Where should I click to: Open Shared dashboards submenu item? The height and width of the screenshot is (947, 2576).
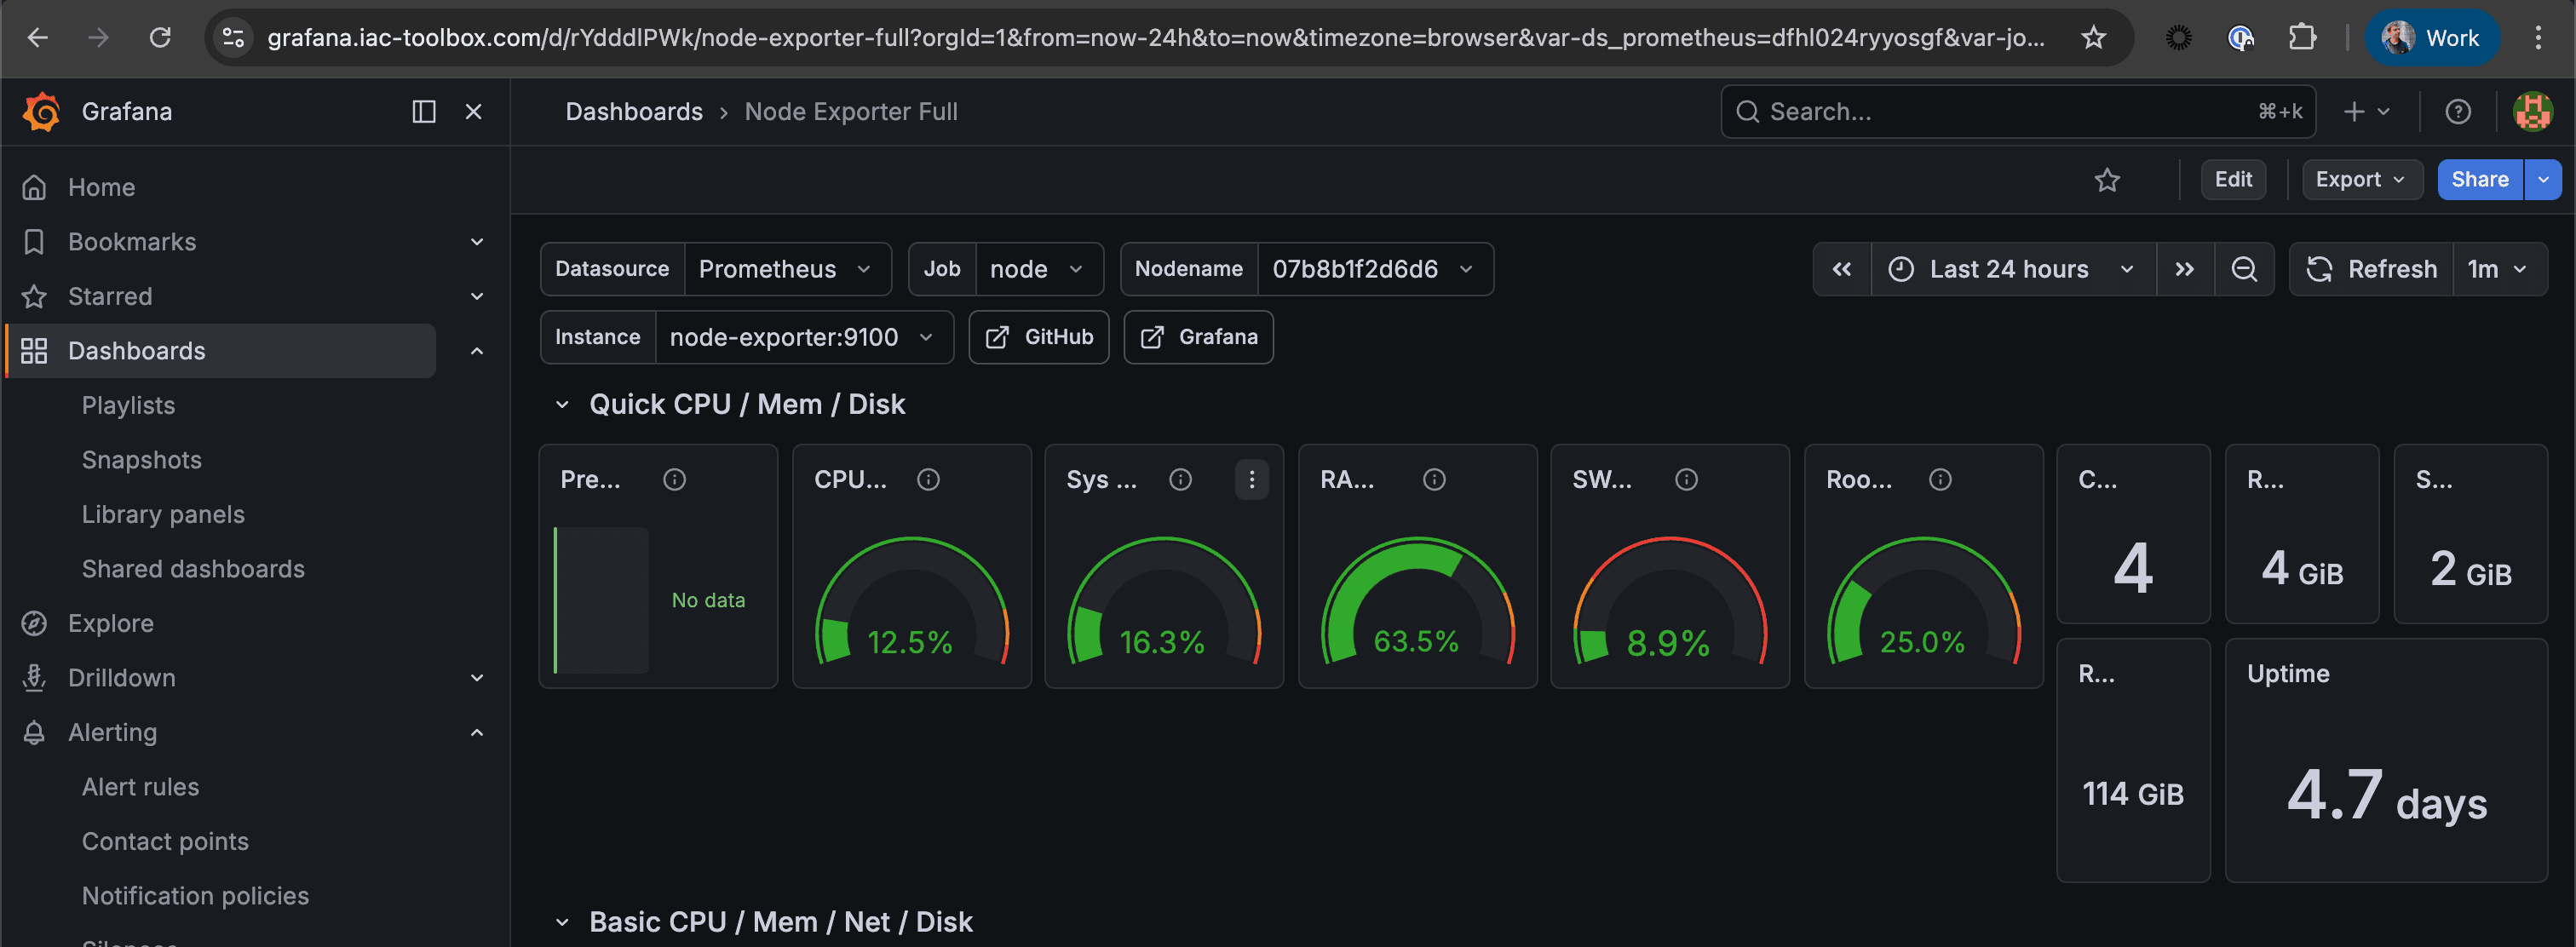tap(193, 568)
